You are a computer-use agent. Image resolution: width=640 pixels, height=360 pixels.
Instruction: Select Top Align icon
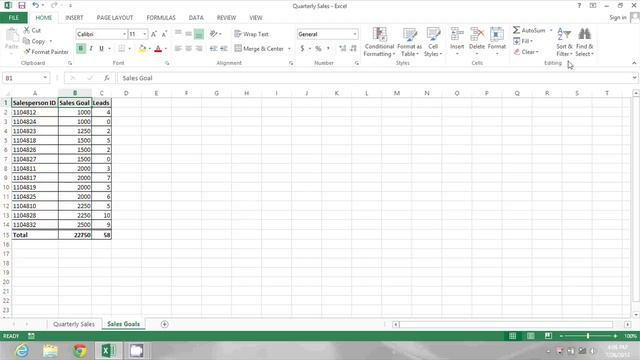pos(178,34)
